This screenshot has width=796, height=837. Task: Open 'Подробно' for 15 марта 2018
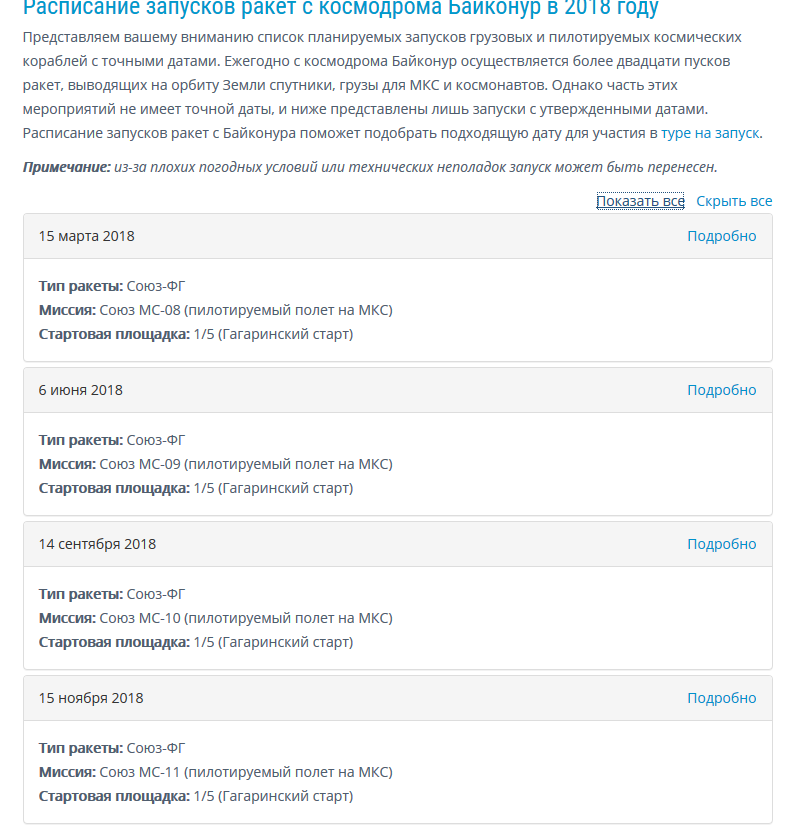[x=721, y=236]
